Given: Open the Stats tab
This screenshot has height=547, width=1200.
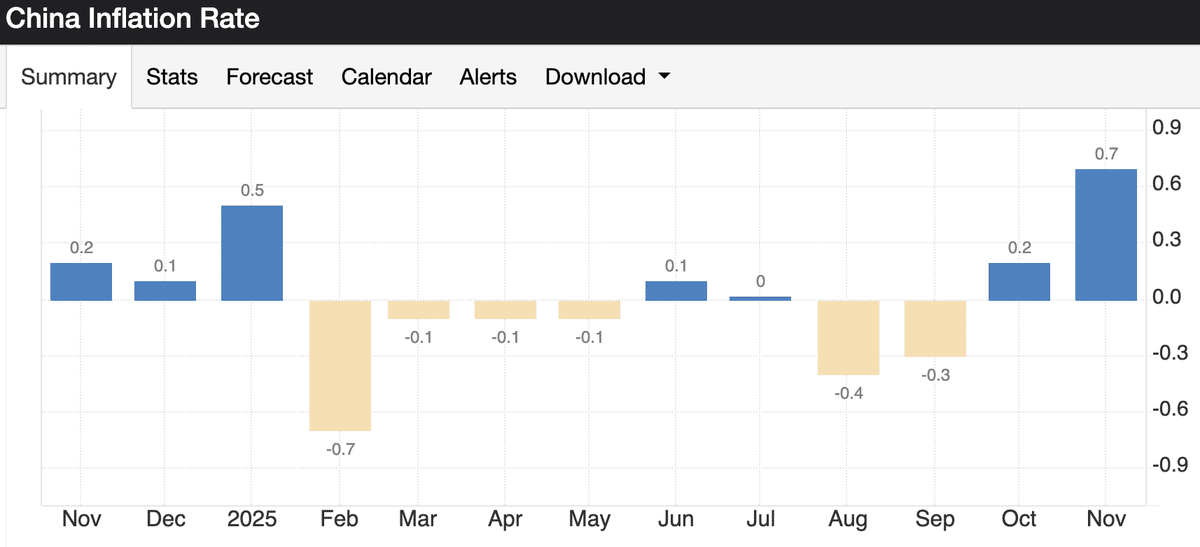Looking at the screenshot, I should point(172,77).
